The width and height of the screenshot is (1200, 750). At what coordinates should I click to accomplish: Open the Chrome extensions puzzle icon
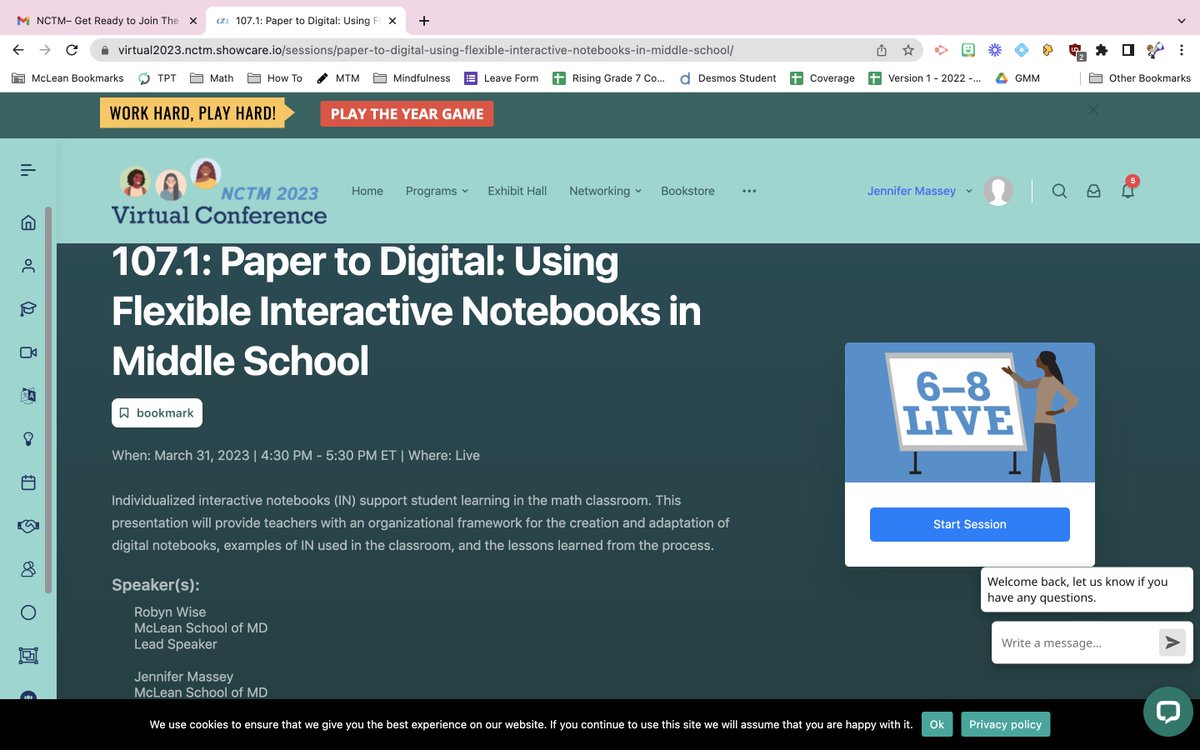[x=1102, y=49]
